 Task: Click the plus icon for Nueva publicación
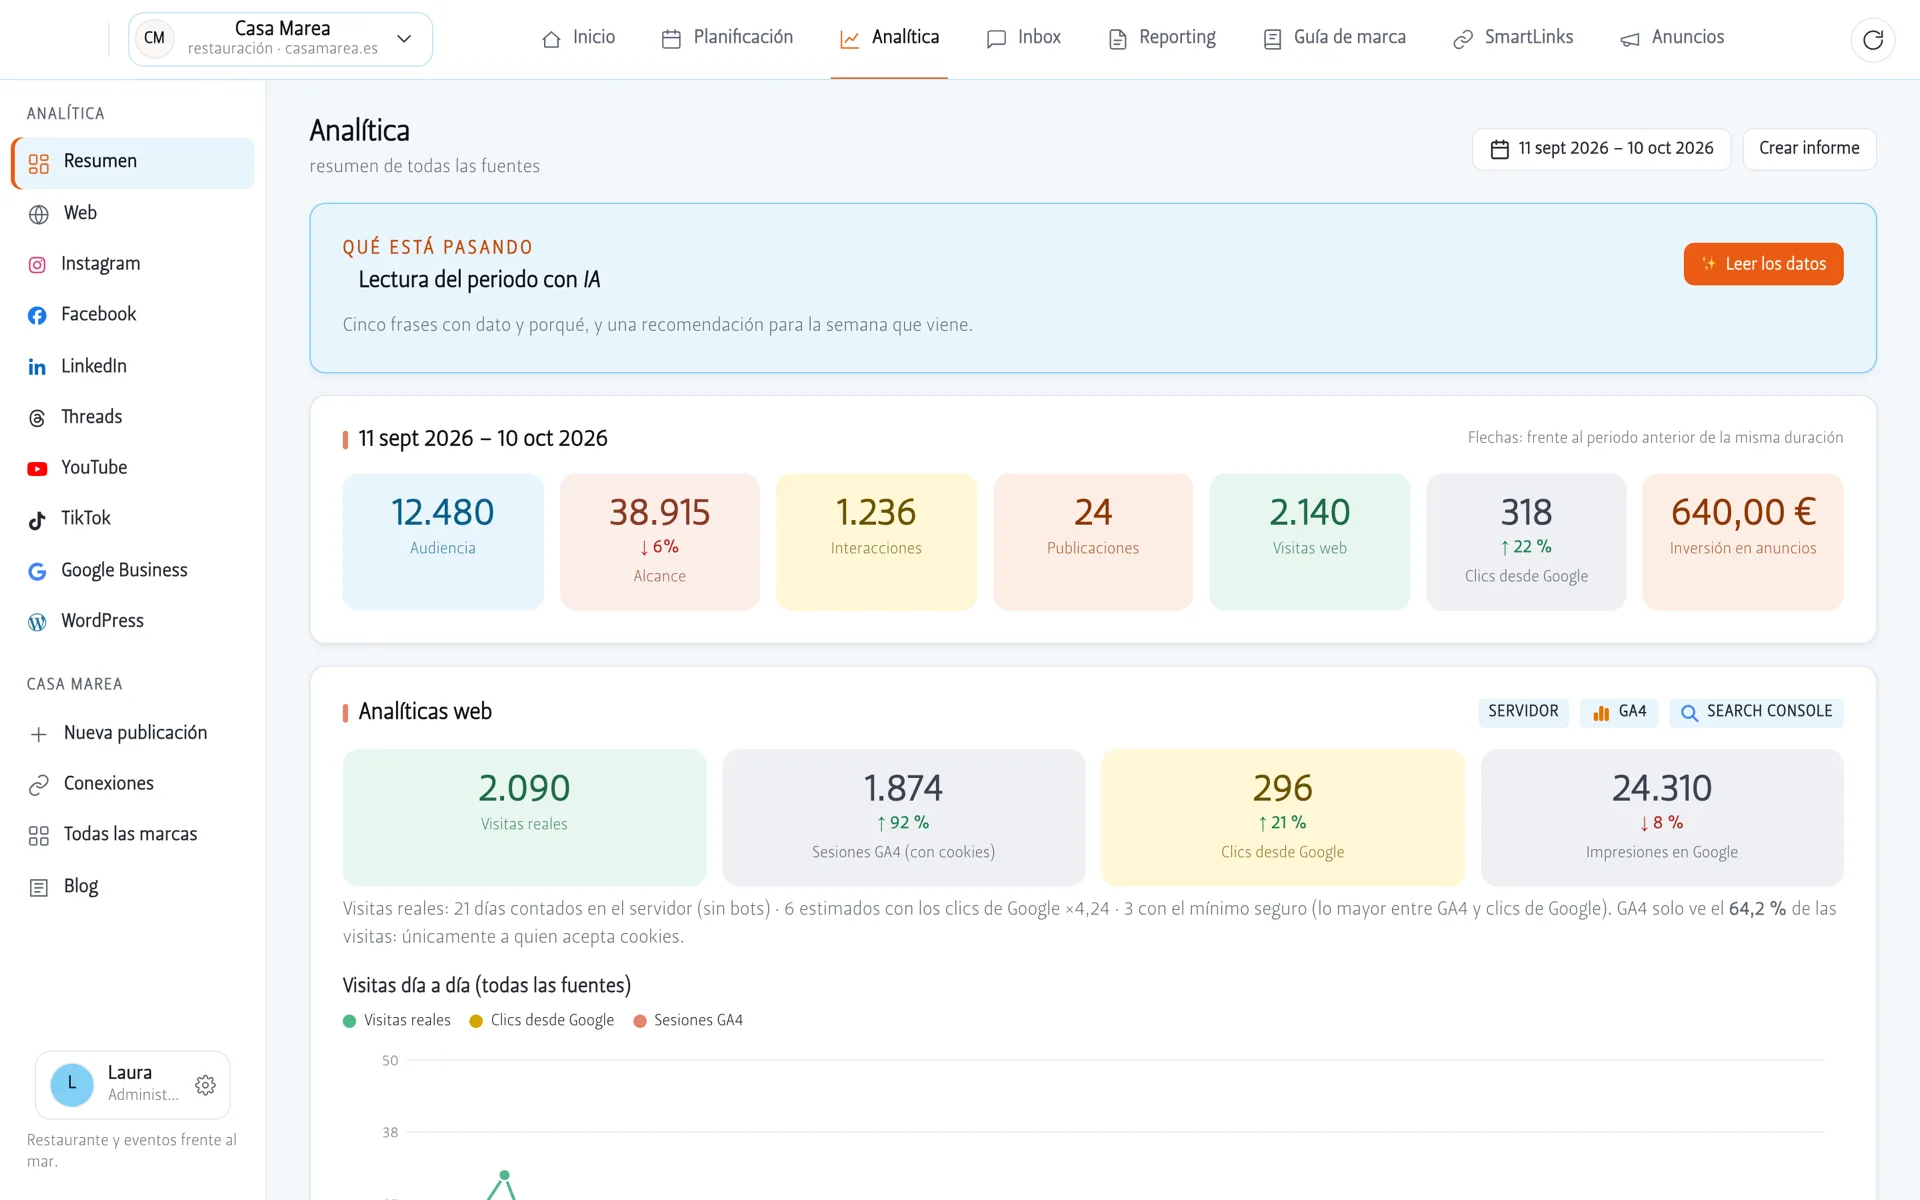click(x=39, y=734)
